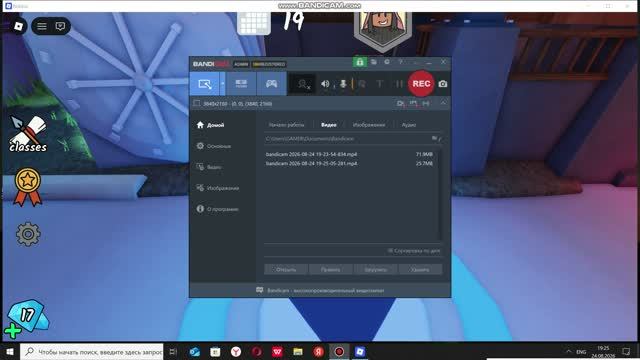Open File Explorer from the taskbar
This screenshot has width=640, height=360.
pyautogui.click(x=298, y=351)
